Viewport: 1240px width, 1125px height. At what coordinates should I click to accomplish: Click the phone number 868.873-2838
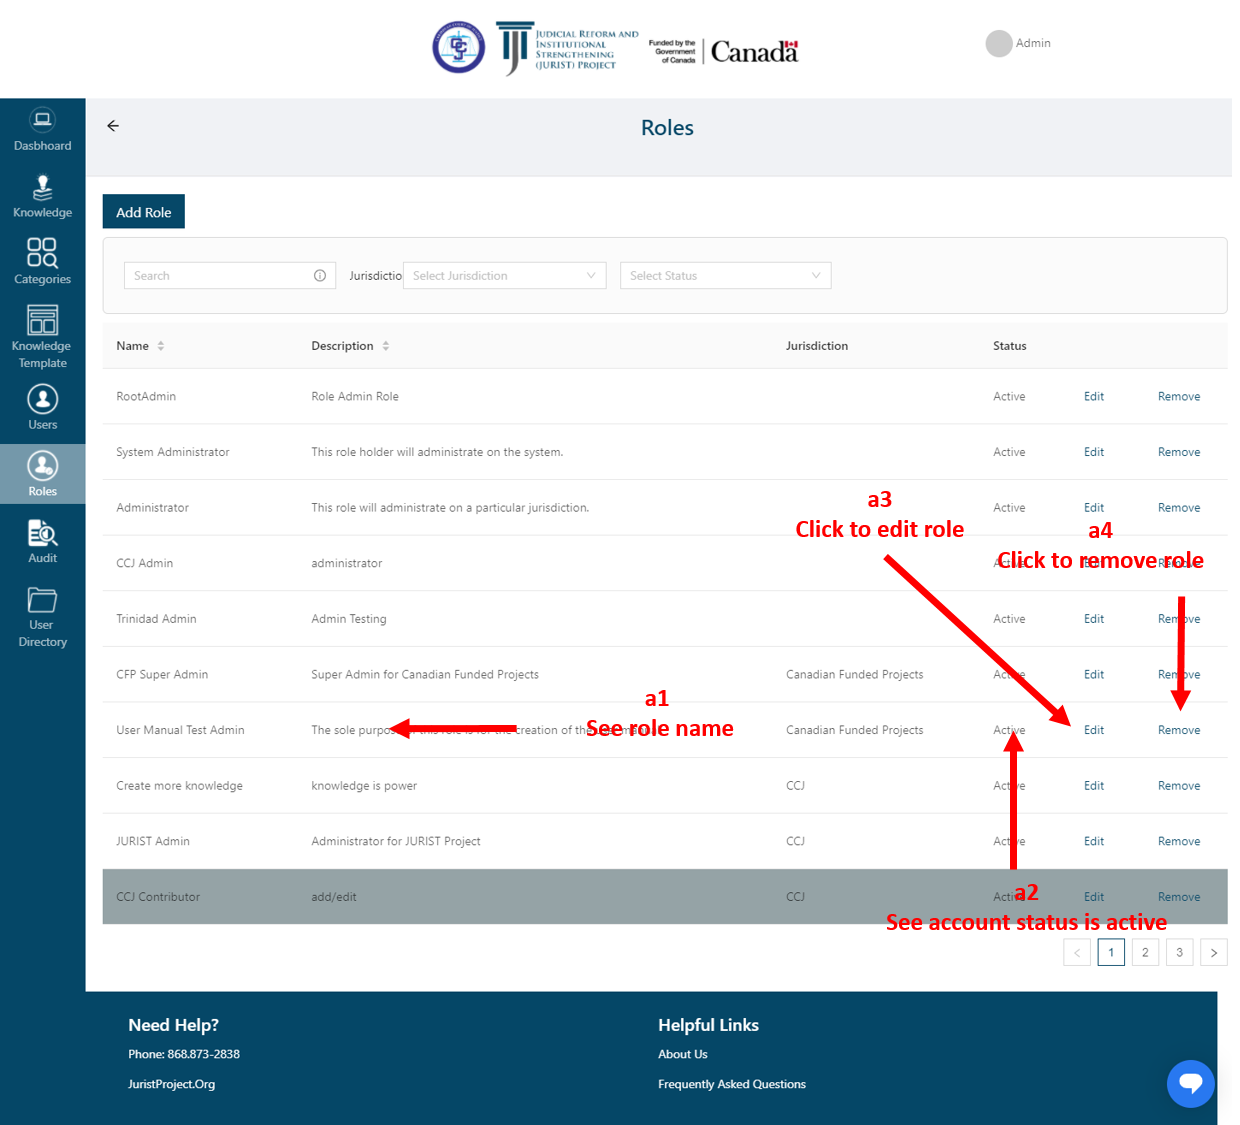[204, 1054]
